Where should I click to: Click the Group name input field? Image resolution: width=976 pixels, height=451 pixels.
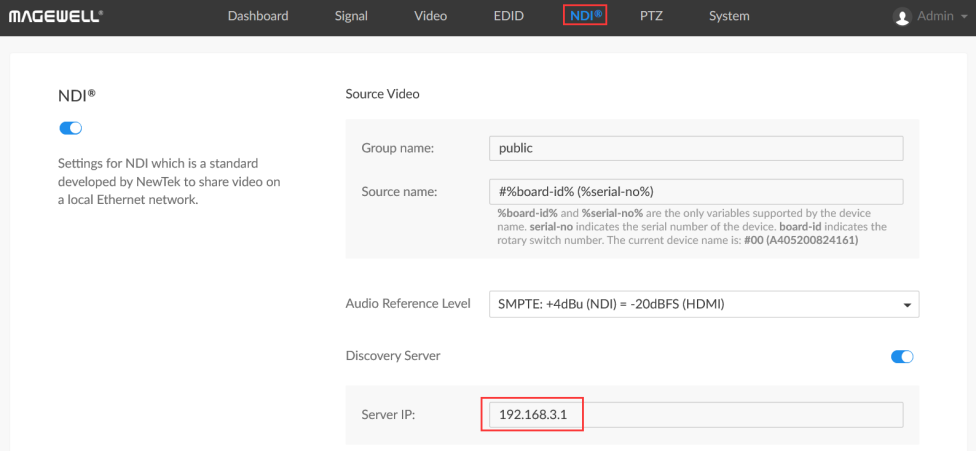pyautogui.click(x=696, y=148)
